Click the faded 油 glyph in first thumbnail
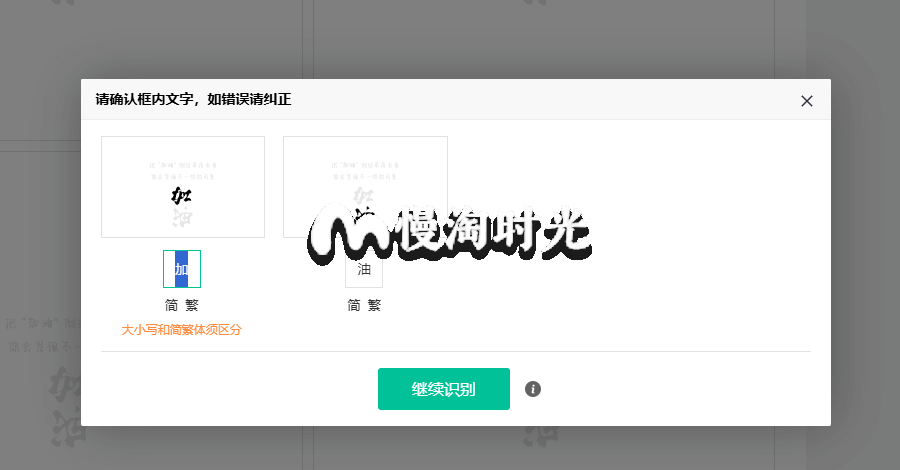This screenshot has width=900, height=470. 183,217
